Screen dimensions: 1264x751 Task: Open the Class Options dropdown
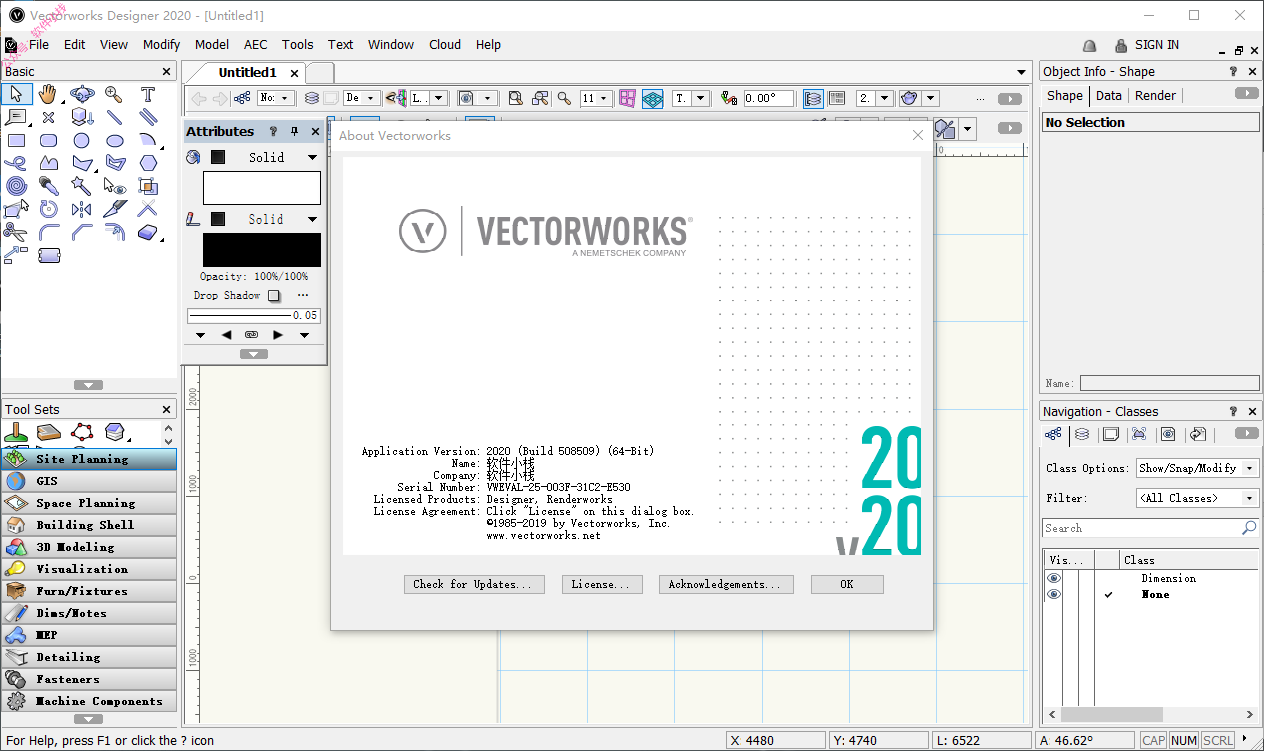(1197, 468)
